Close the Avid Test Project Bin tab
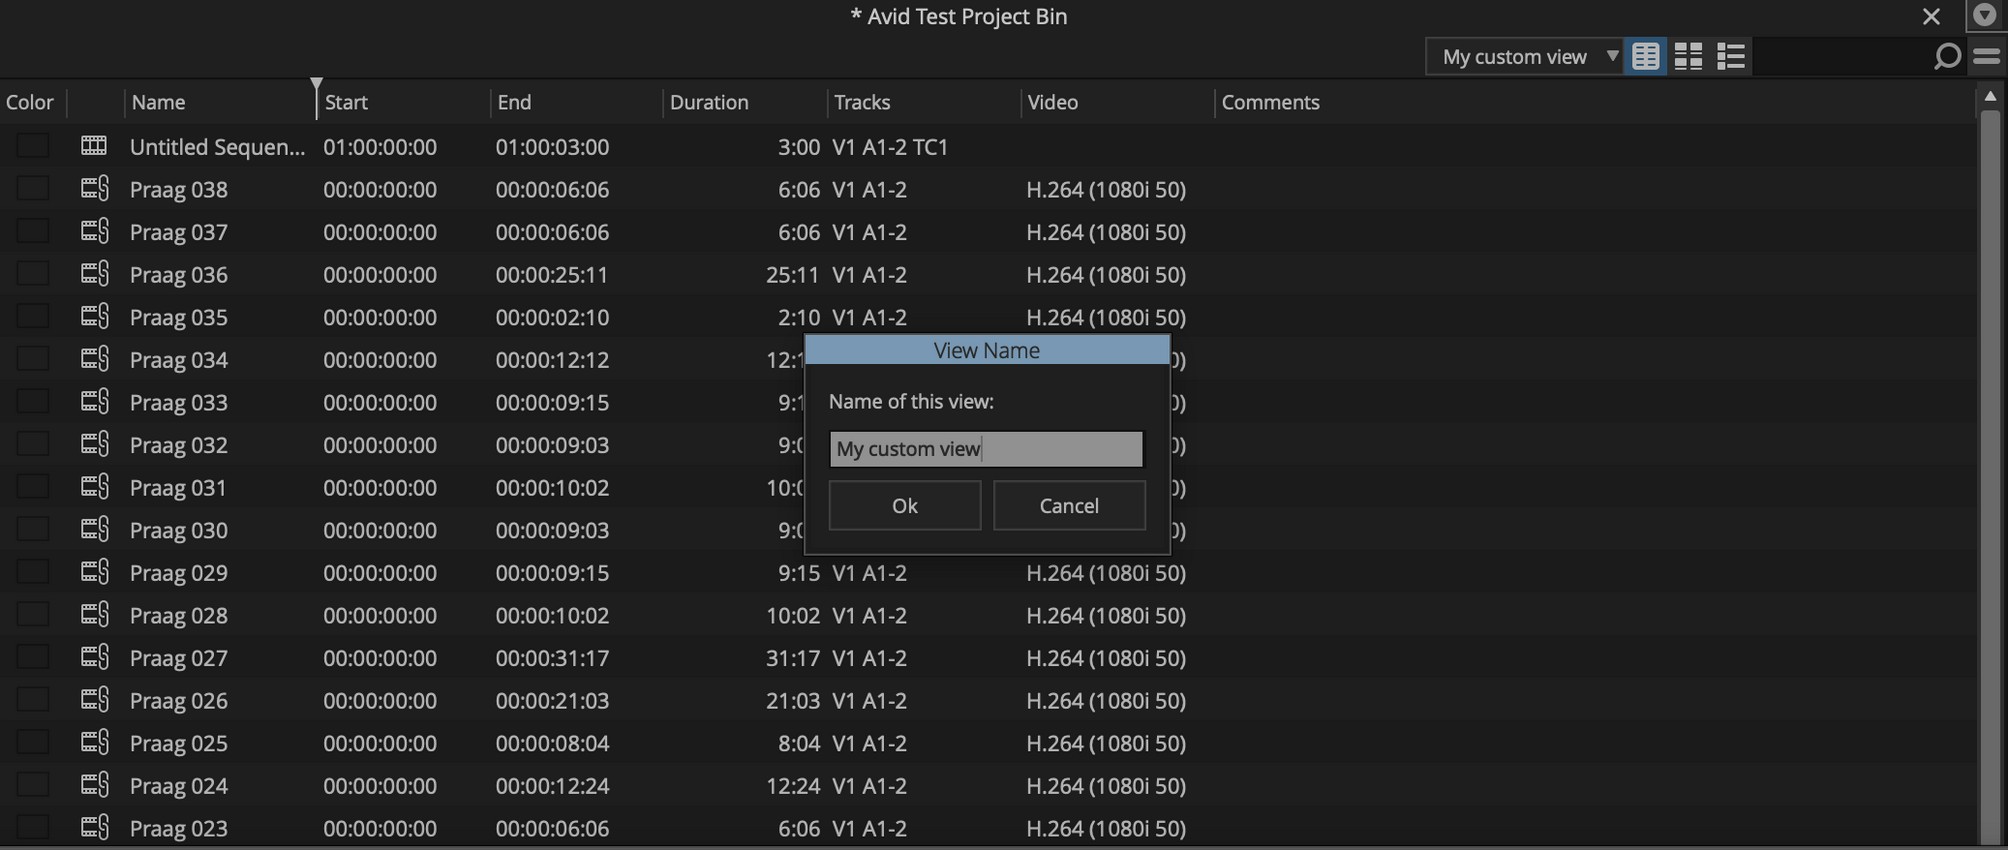The image size is (2008, 850). point(1931,16)
